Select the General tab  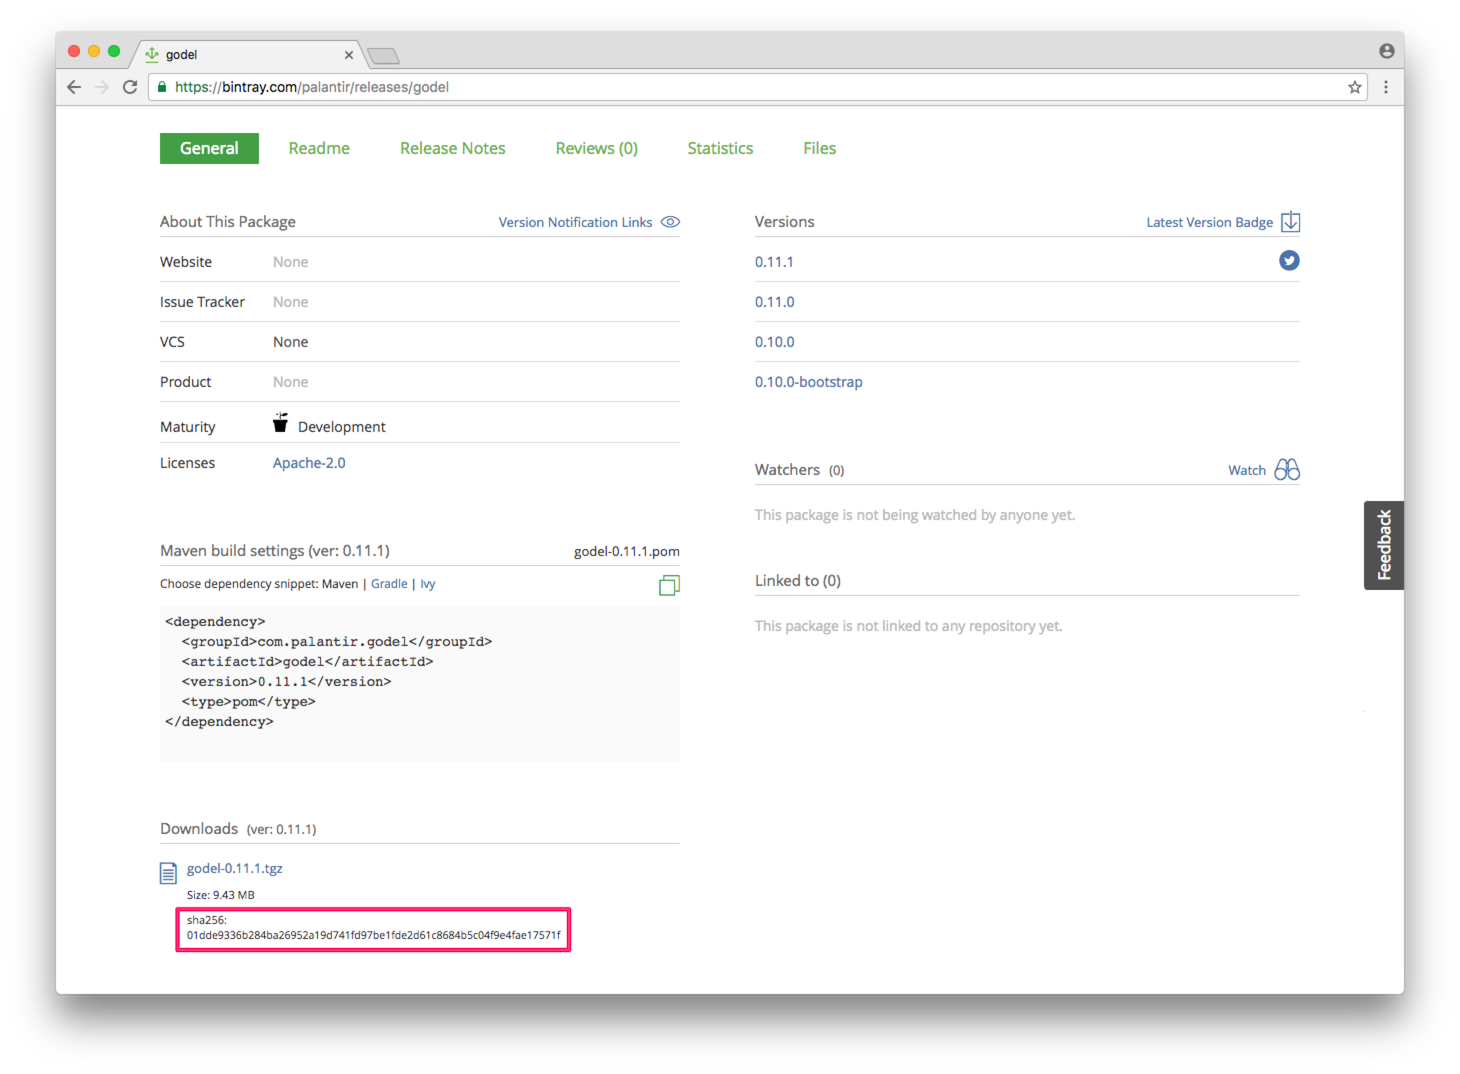coord(209,148)
